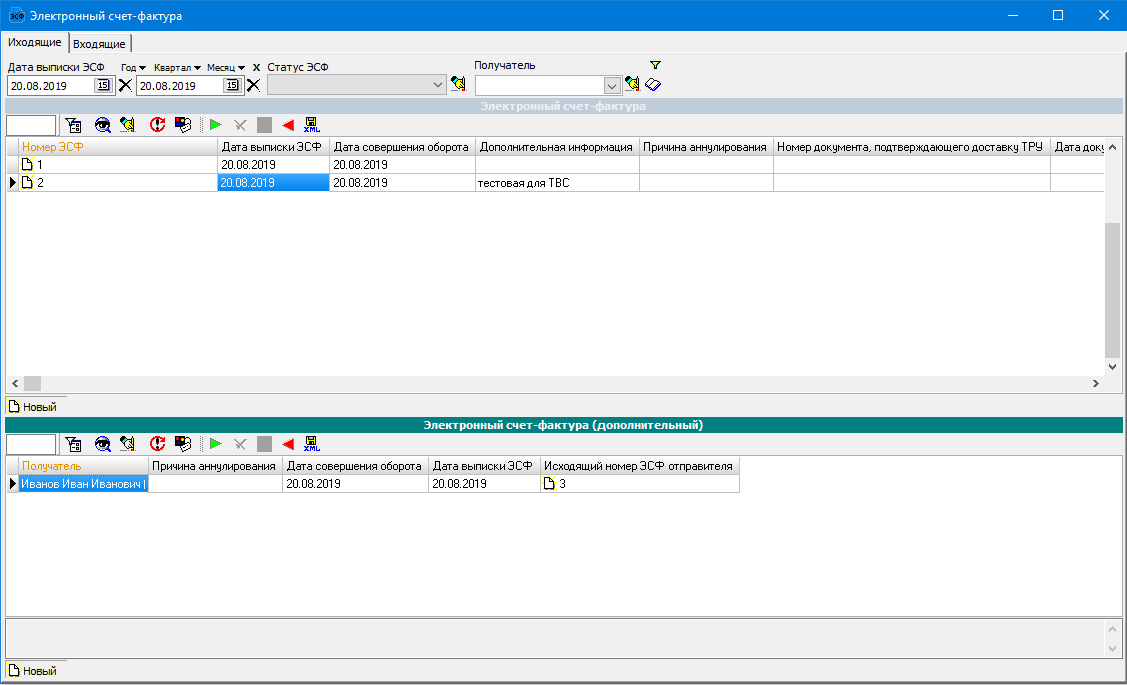Click the yellow funnel filter icon above Получатель

pyautogui.click(x=655, y=65)
